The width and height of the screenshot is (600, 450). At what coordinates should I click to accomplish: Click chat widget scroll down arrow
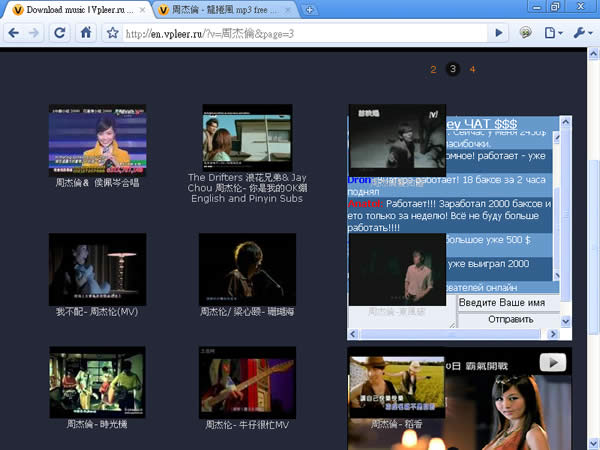[566, 322]
